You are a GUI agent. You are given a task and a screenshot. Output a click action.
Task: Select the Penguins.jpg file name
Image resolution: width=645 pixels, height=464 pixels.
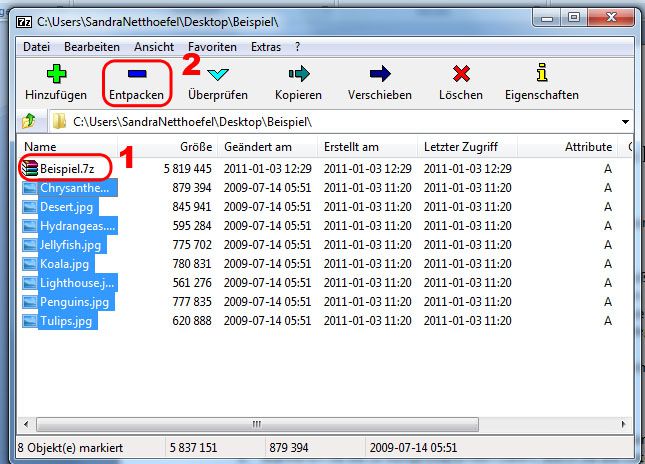click(x=74, y=302)
